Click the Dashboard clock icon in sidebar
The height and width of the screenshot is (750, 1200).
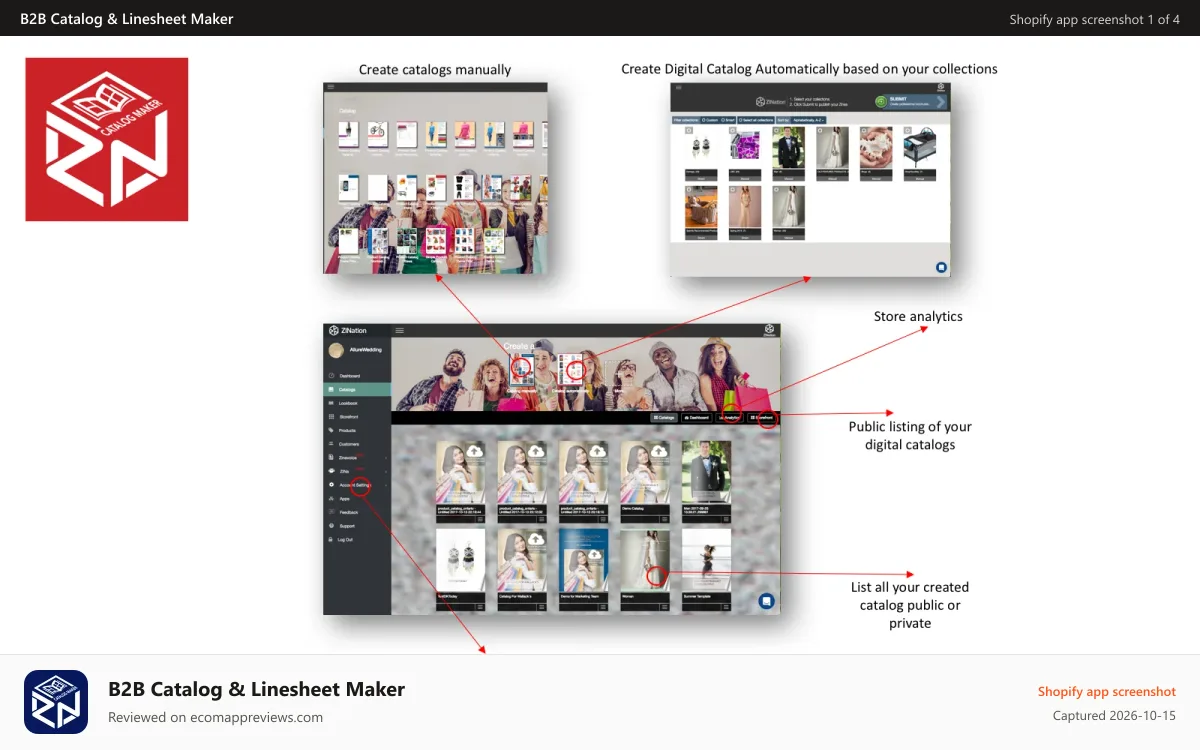click(x=331, y=376)
